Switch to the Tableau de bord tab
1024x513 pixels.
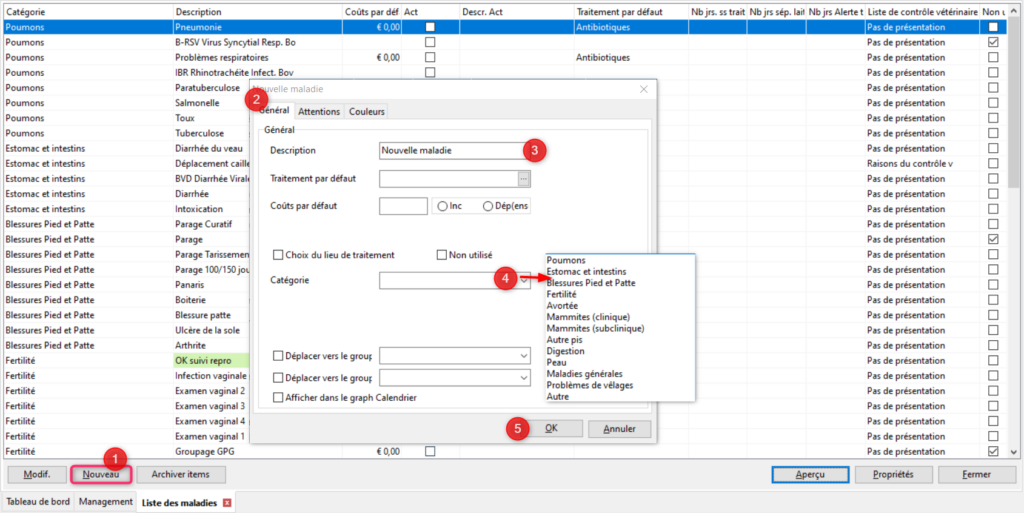click(38, 502)
